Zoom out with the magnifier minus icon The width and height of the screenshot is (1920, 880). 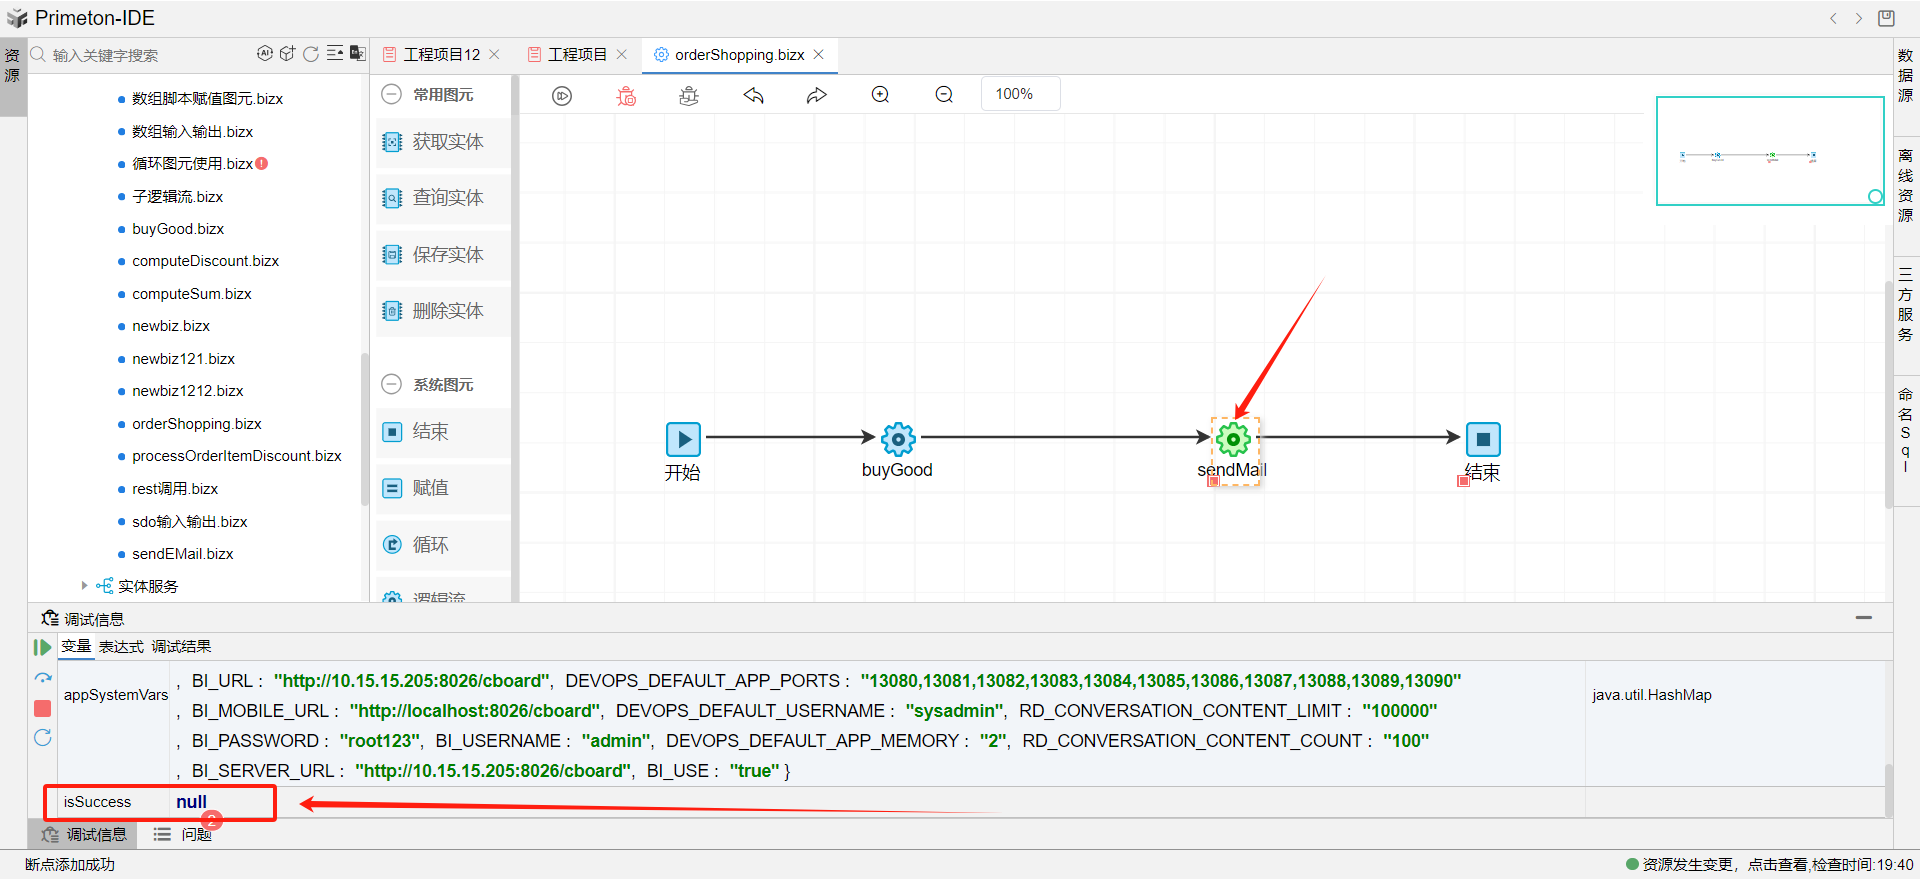coord(944,95)
